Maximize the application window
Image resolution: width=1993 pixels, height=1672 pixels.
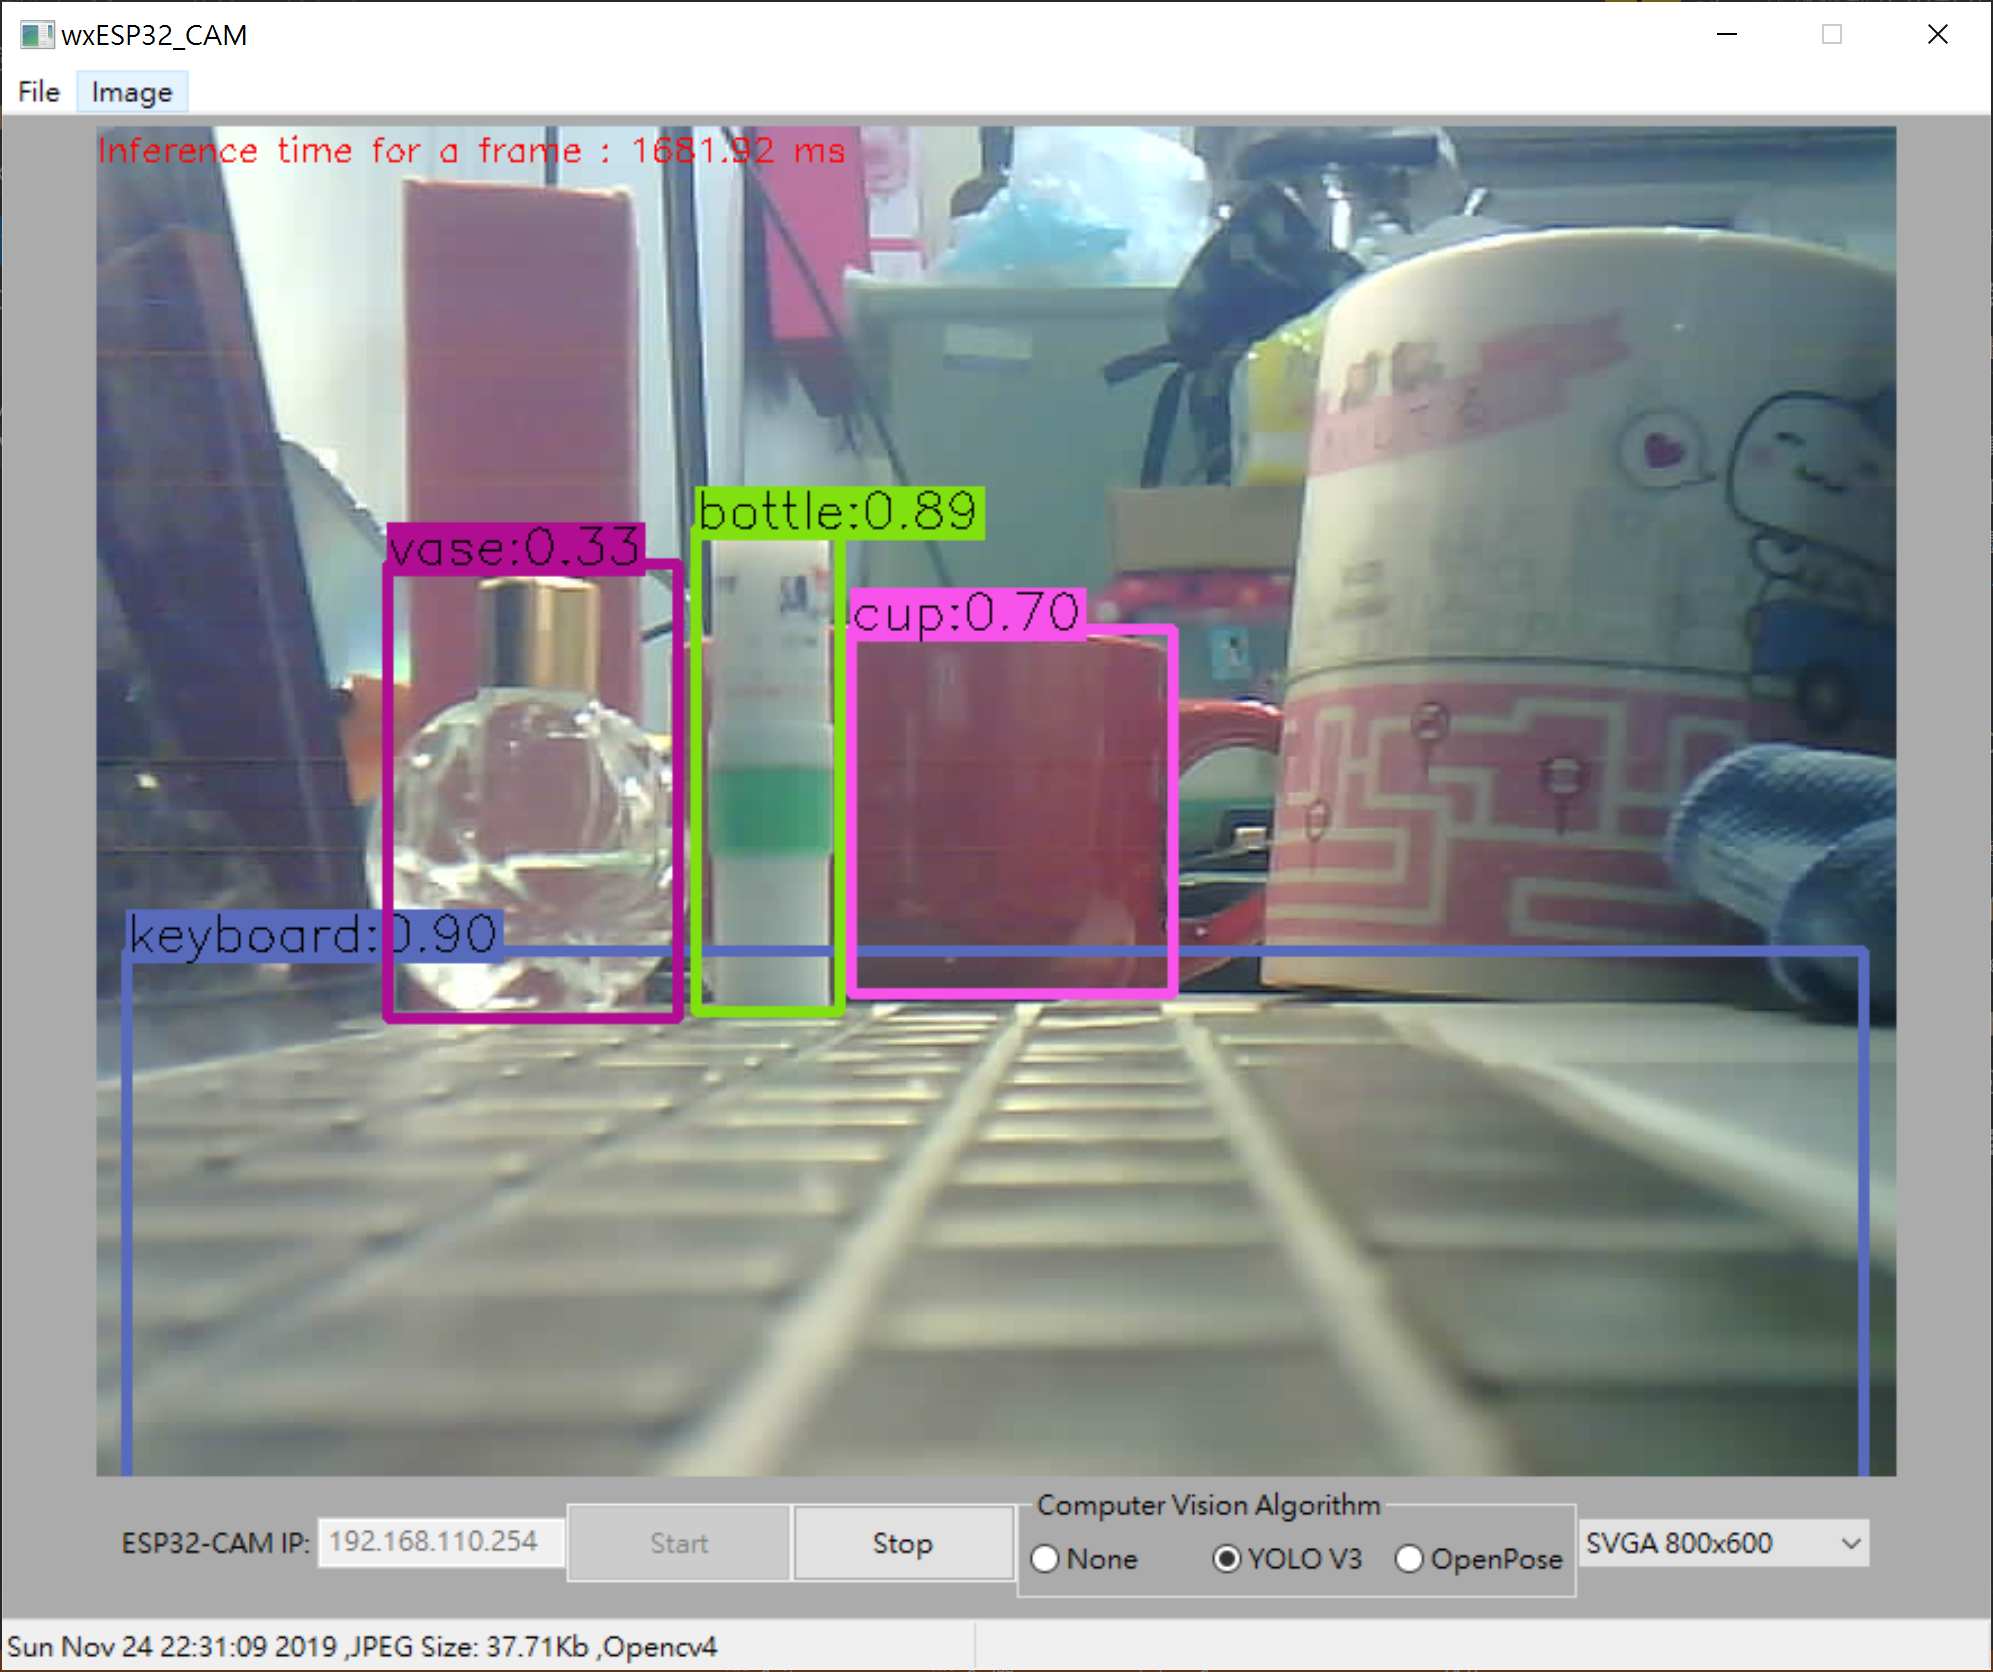point(1832,35)
